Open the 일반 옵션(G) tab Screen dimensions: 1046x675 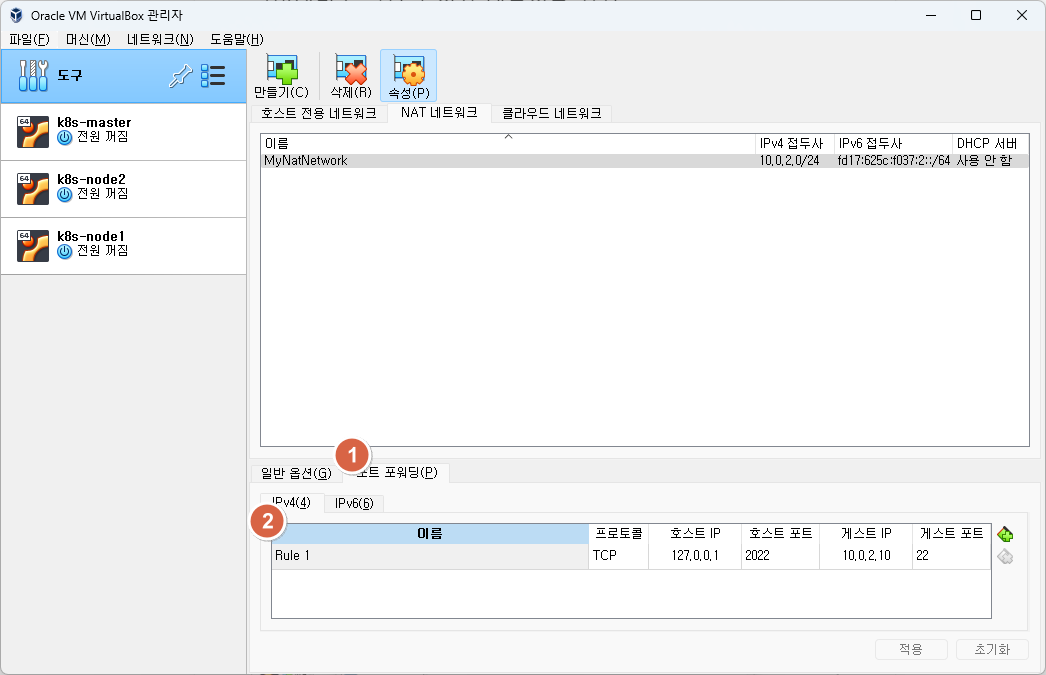pos(296,473)
